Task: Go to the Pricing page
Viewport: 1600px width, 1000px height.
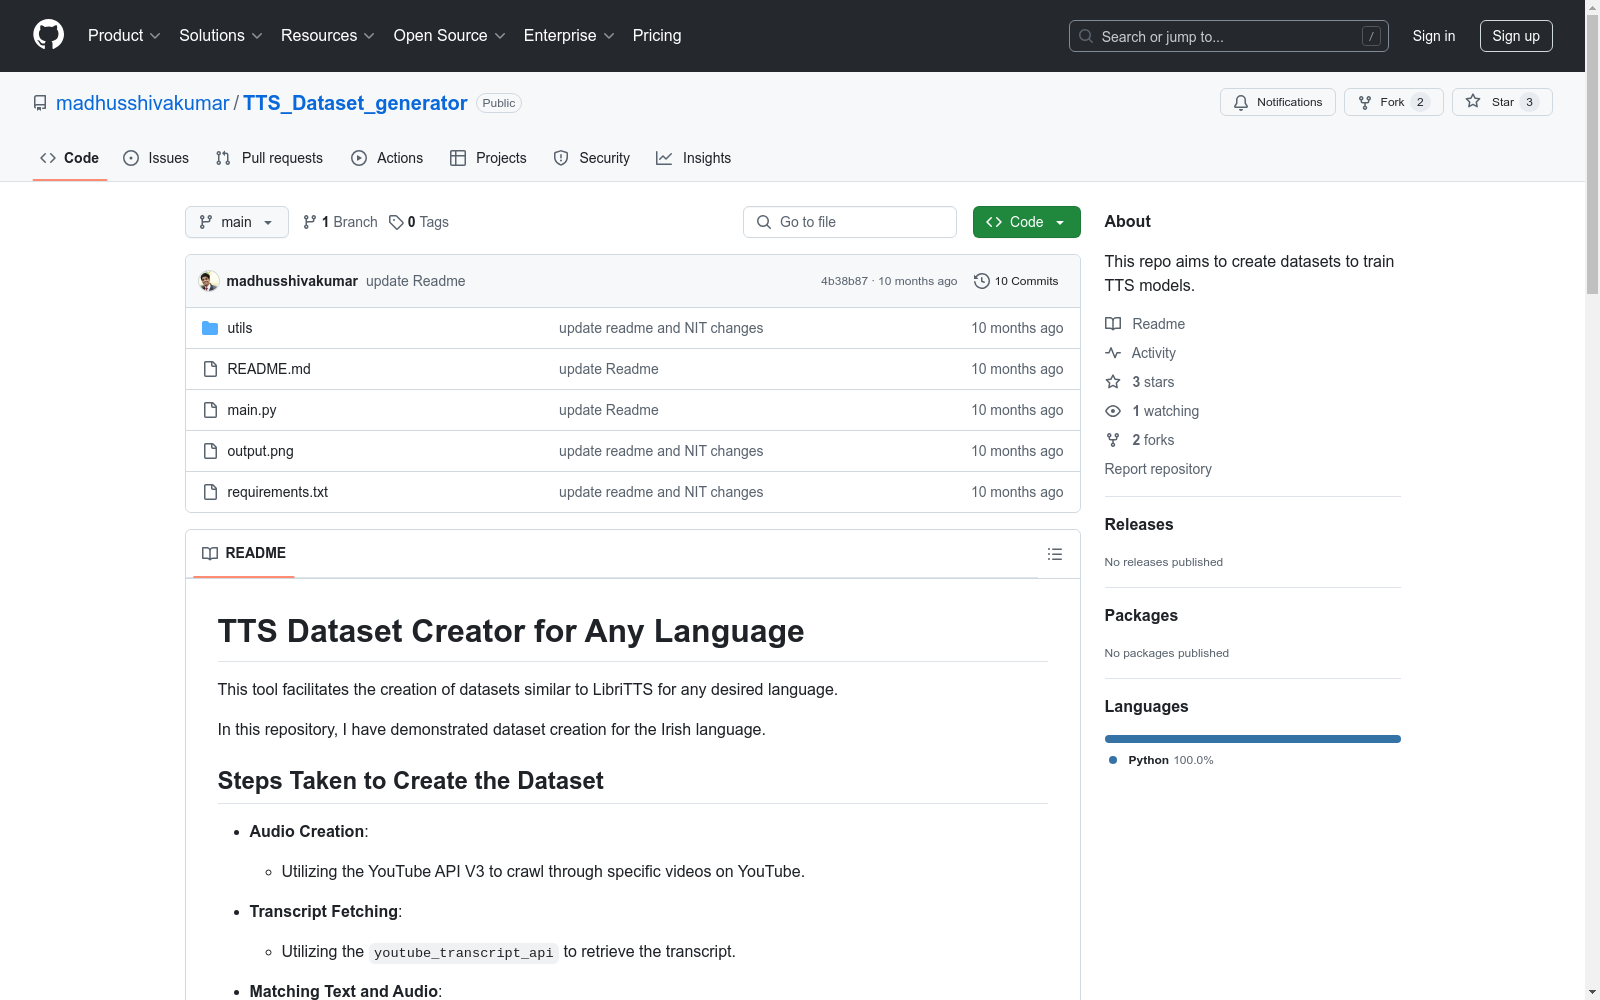Action: (657, 36)
